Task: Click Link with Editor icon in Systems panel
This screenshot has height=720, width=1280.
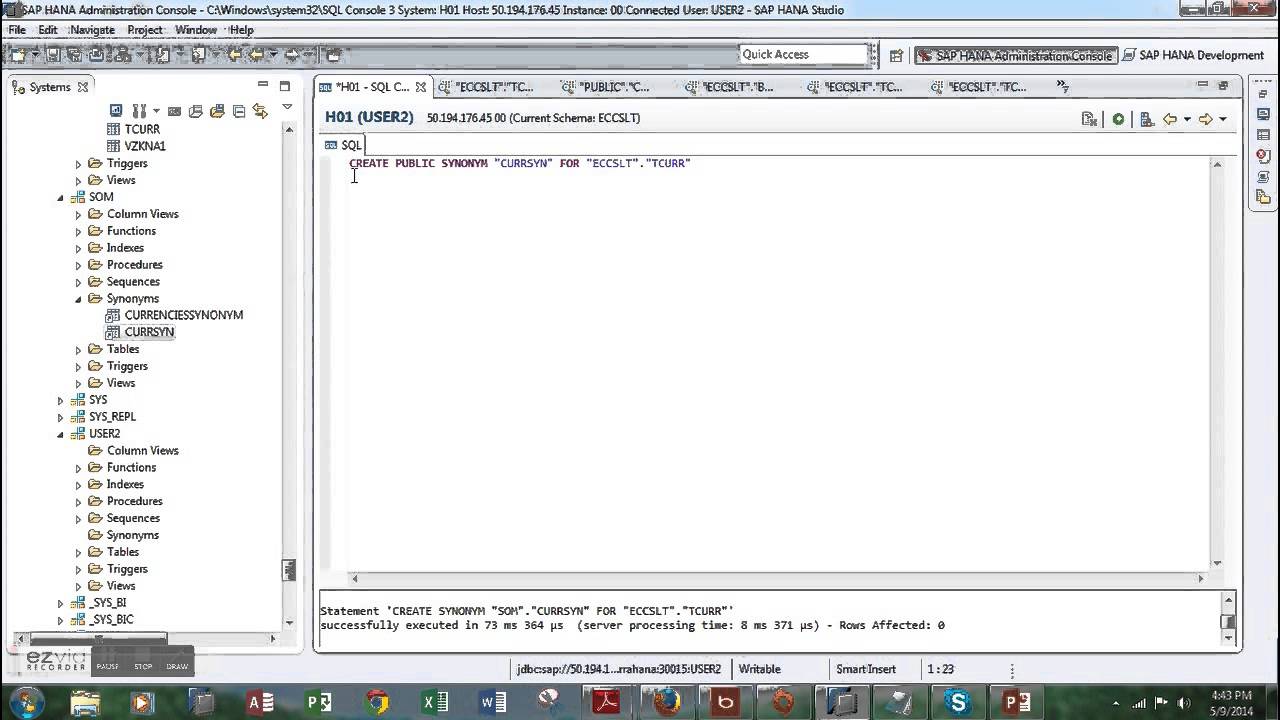Action: [x=260, y=111]
